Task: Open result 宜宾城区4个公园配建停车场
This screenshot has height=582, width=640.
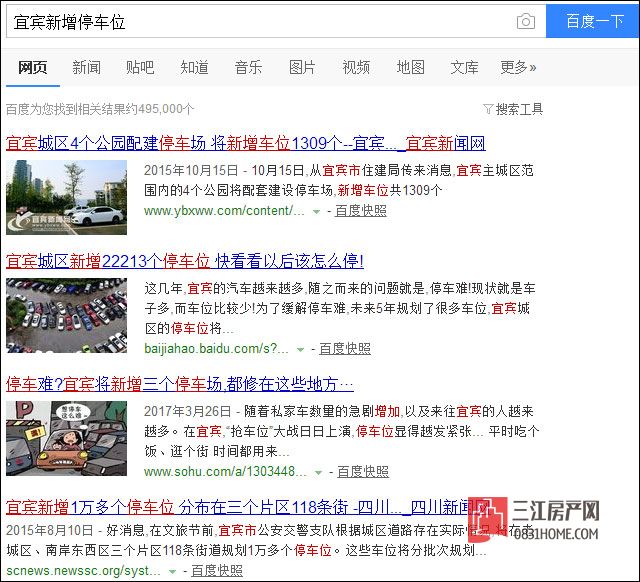Action: (246, 143)
